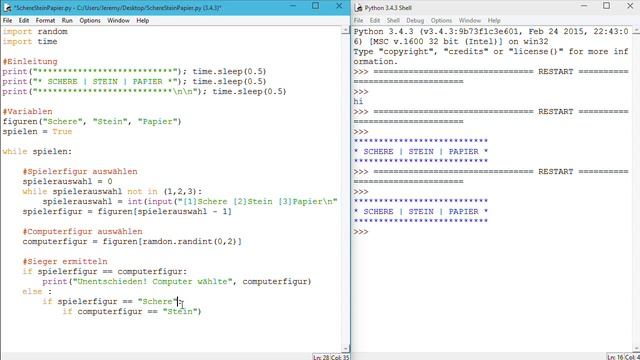The image size is (640, 360).
Task: Open File menu in Python Shell
Action: tap(358, 20)
